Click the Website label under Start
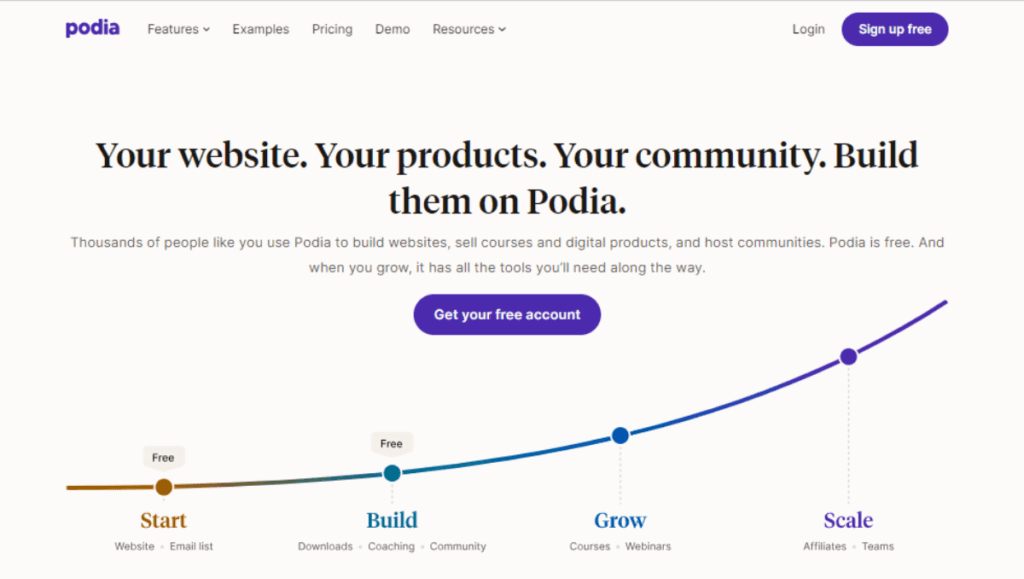 134,546
